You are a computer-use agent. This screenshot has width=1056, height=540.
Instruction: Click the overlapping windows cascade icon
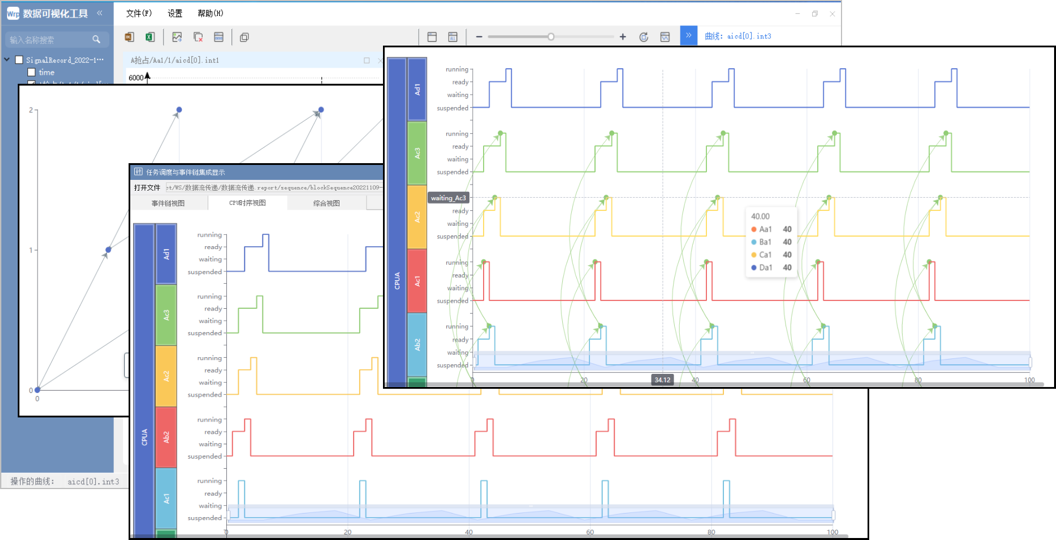pos(244,37)
